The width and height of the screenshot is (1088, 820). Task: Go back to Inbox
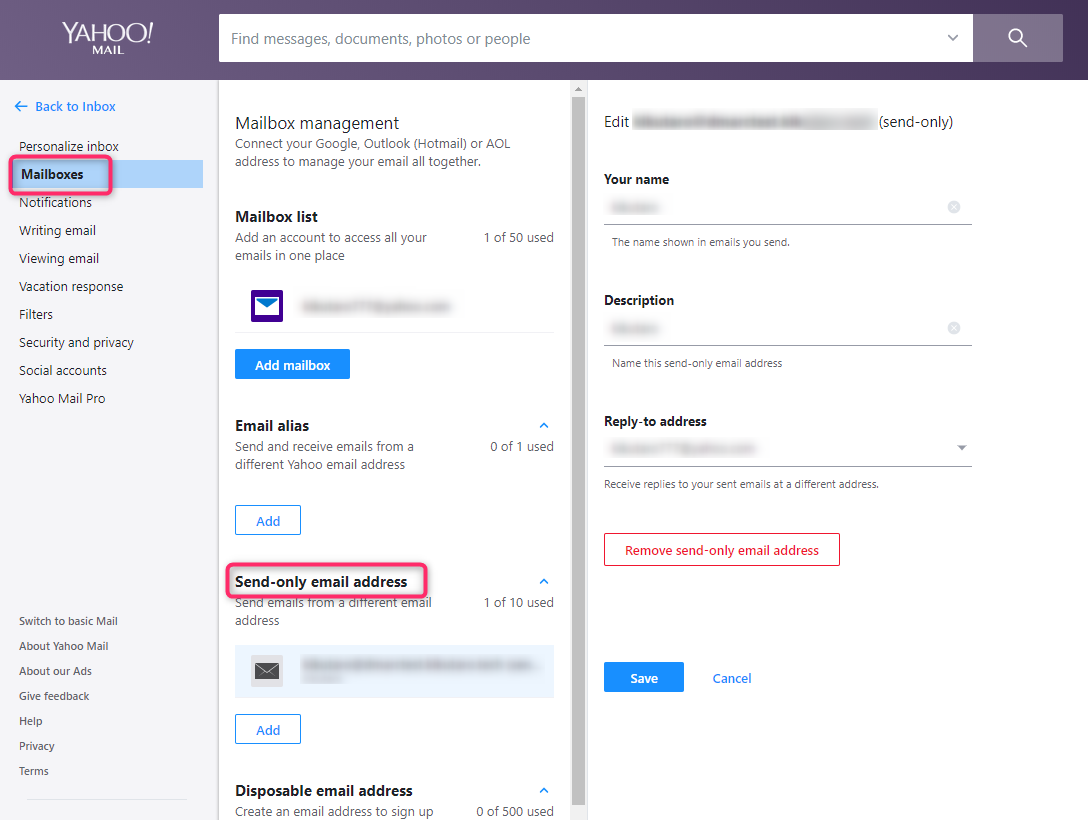(x=75, y=106)
